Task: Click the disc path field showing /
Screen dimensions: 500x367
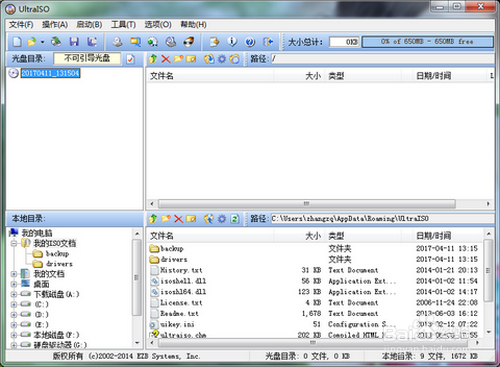Action: (x=382, y=59)
